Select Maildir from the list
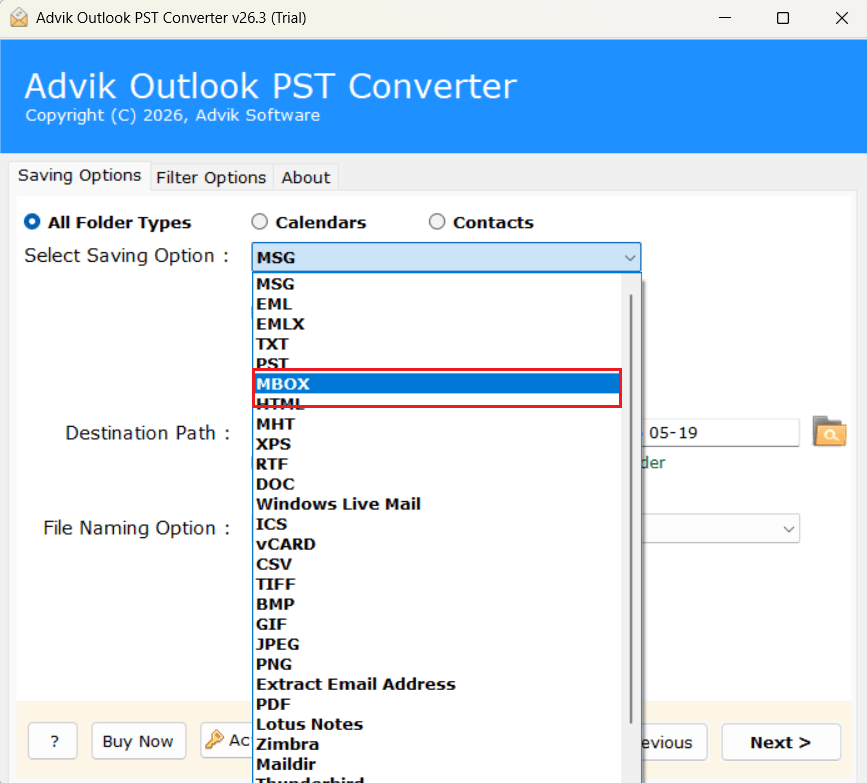867x783 pixels. coord(437,764)
